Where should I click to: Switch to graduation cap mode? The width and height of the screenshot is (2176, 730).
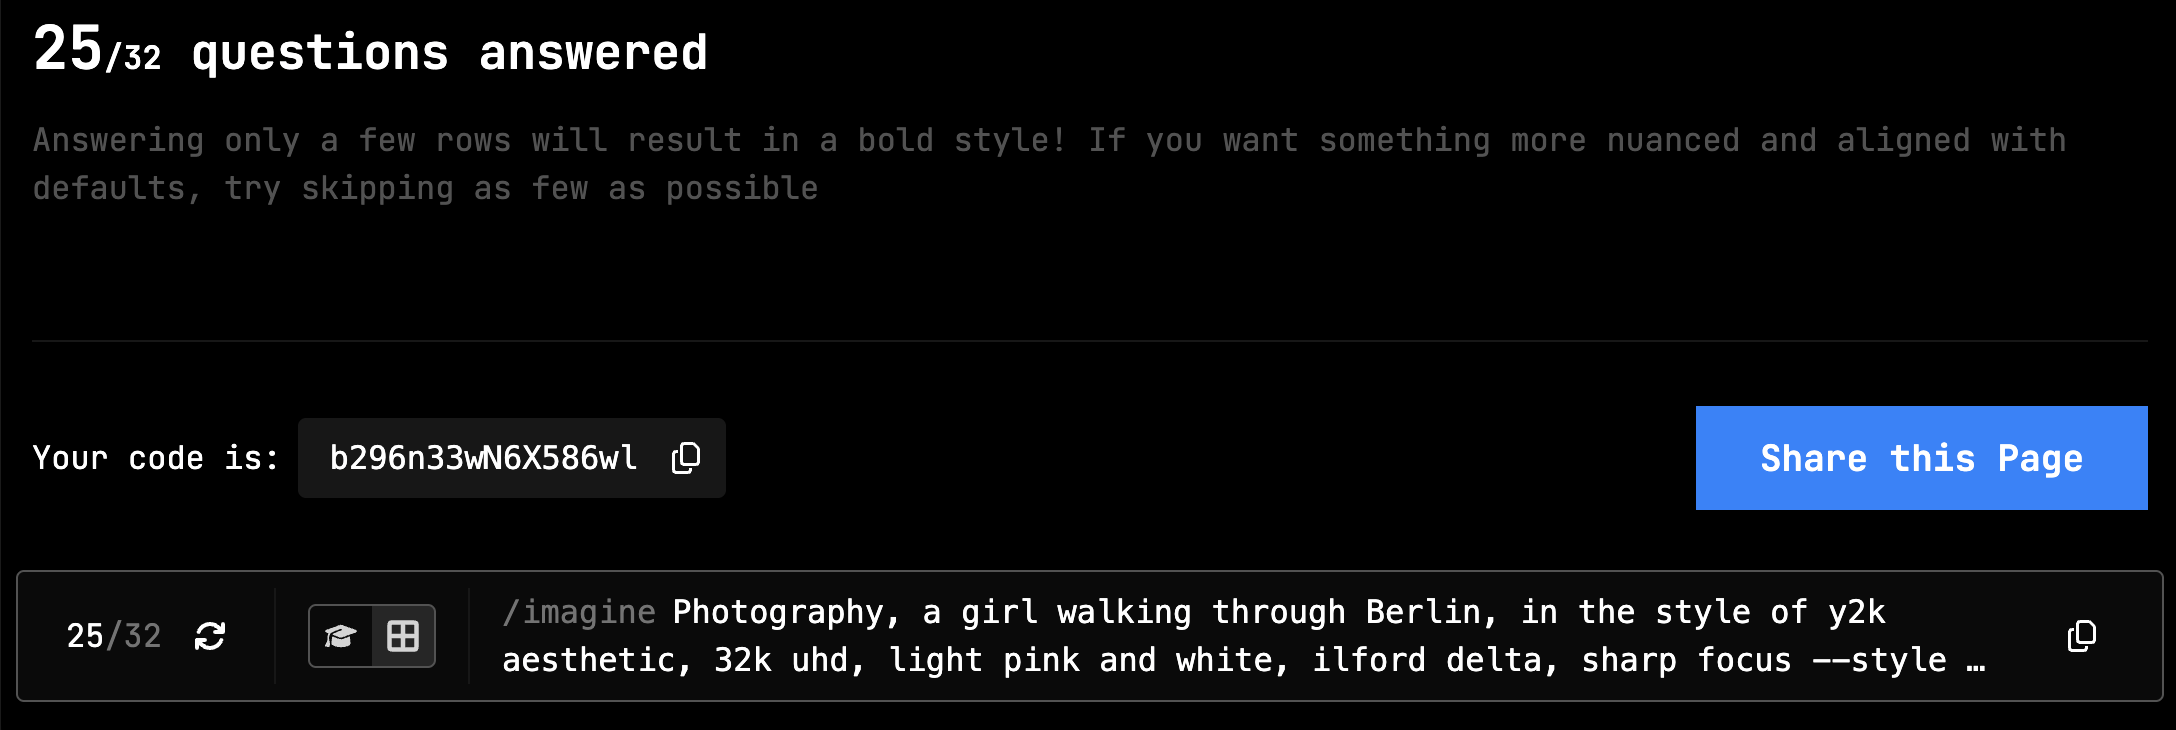(x=340, y=636)
